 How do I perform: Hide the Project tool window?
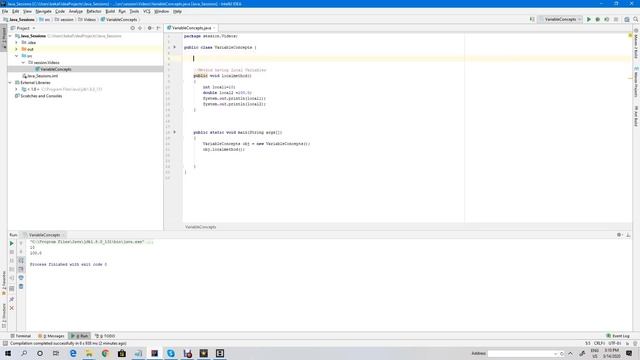[x=158, y=28]
